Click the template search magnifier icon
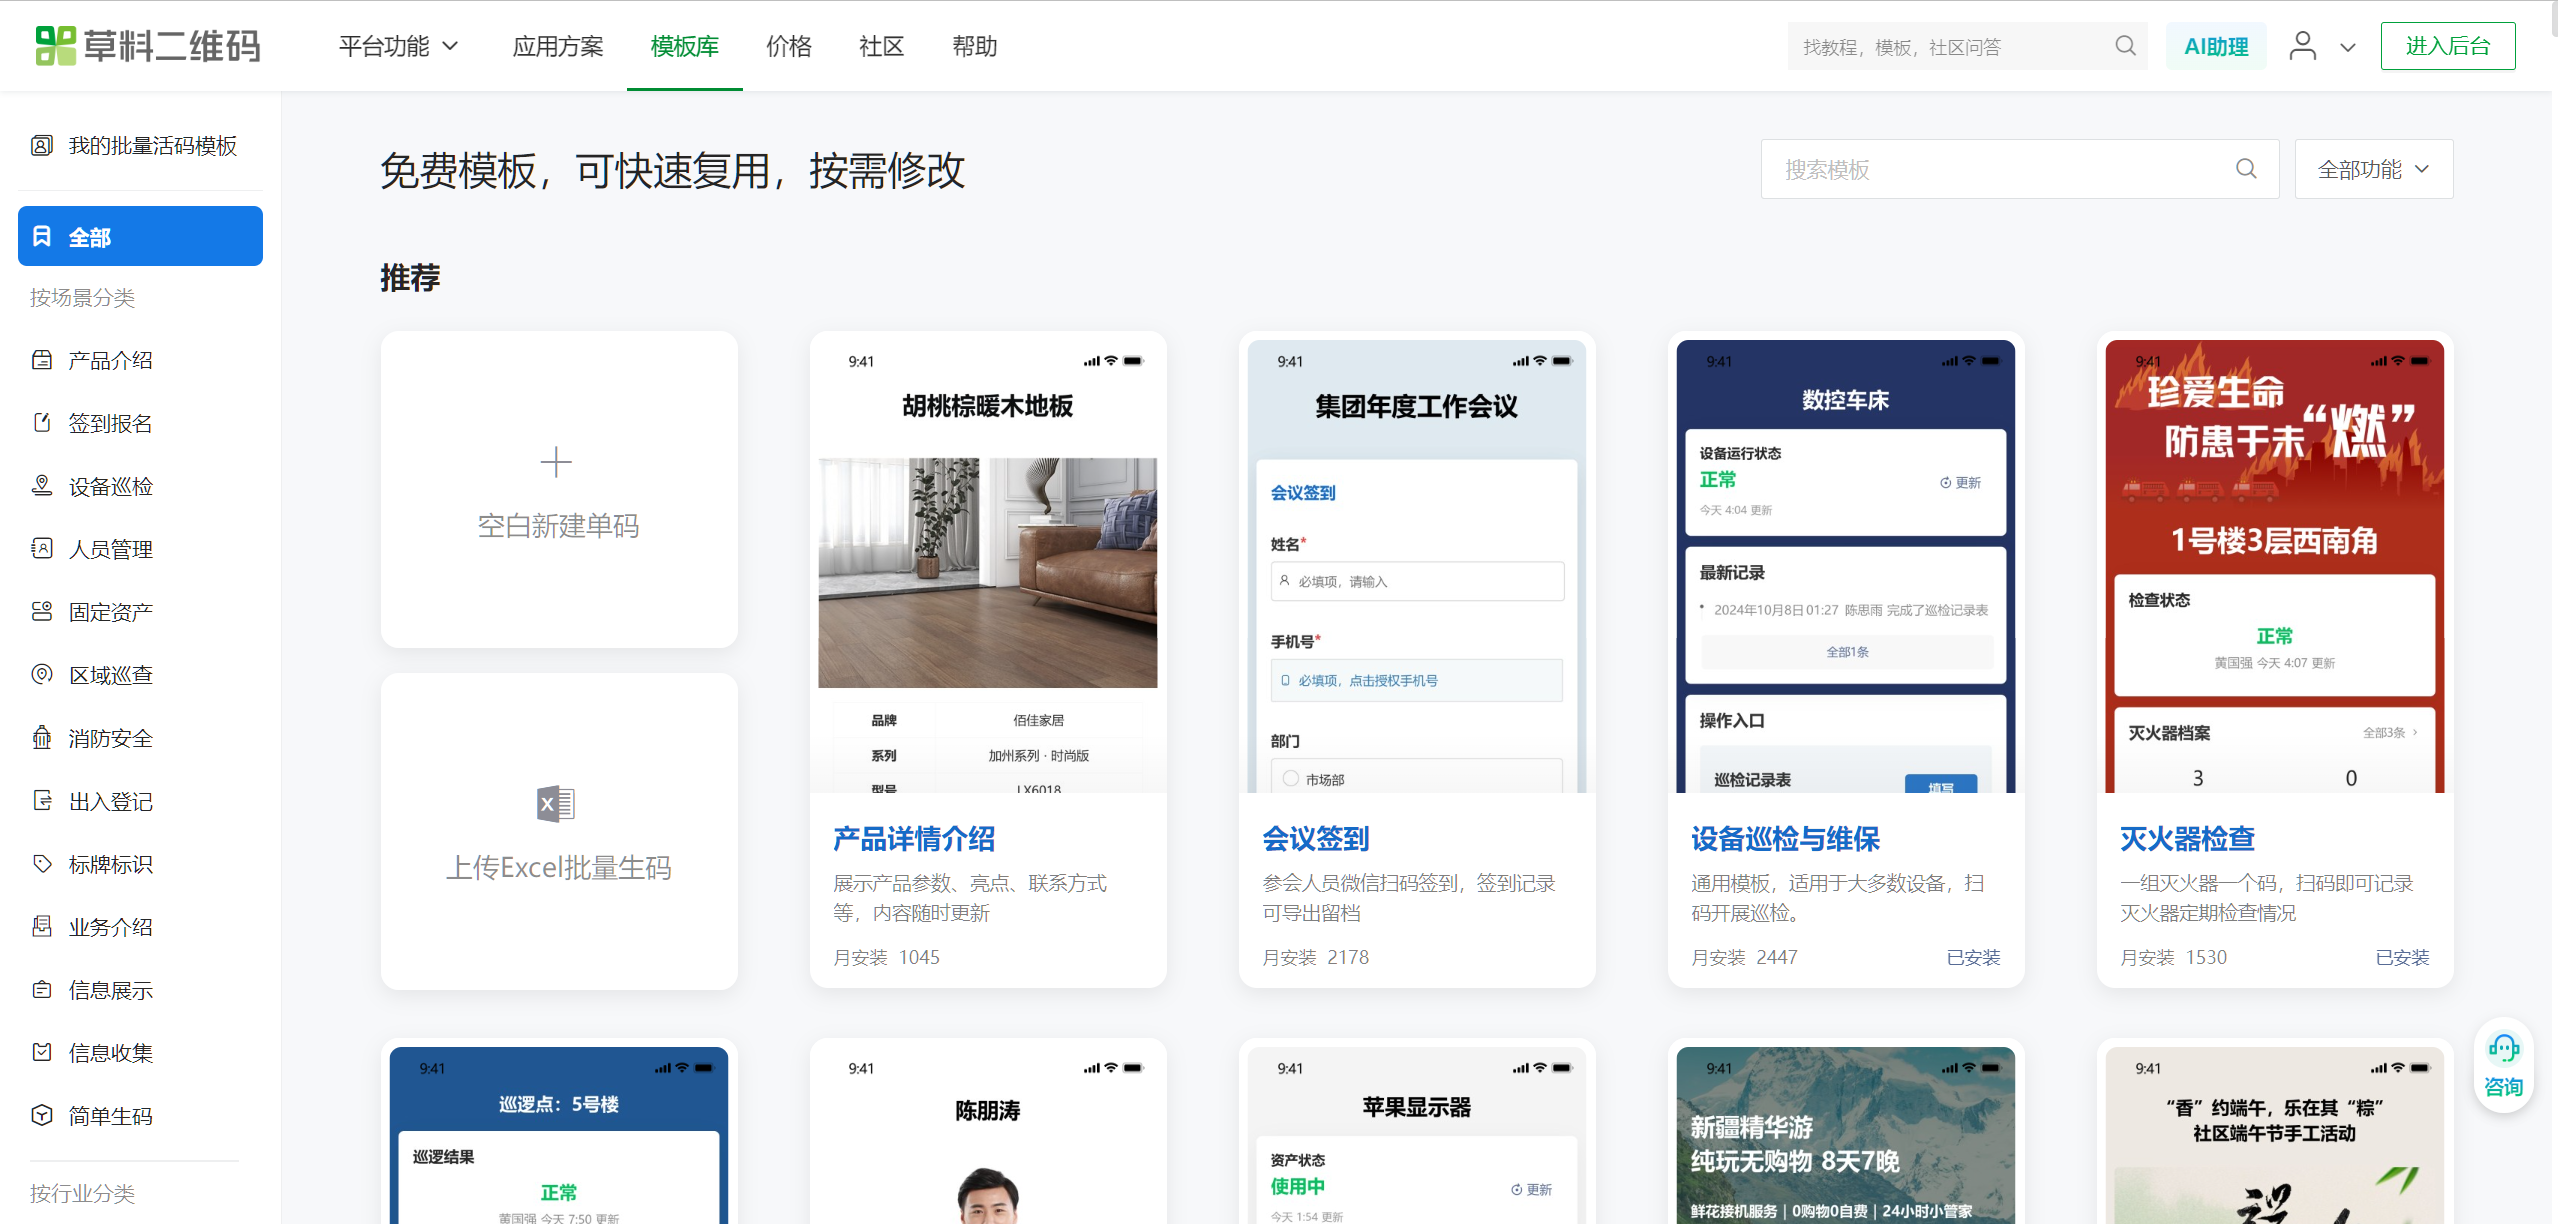Image resolution: width=2558 pixels, height=1224 pixels. (2246, 169)
